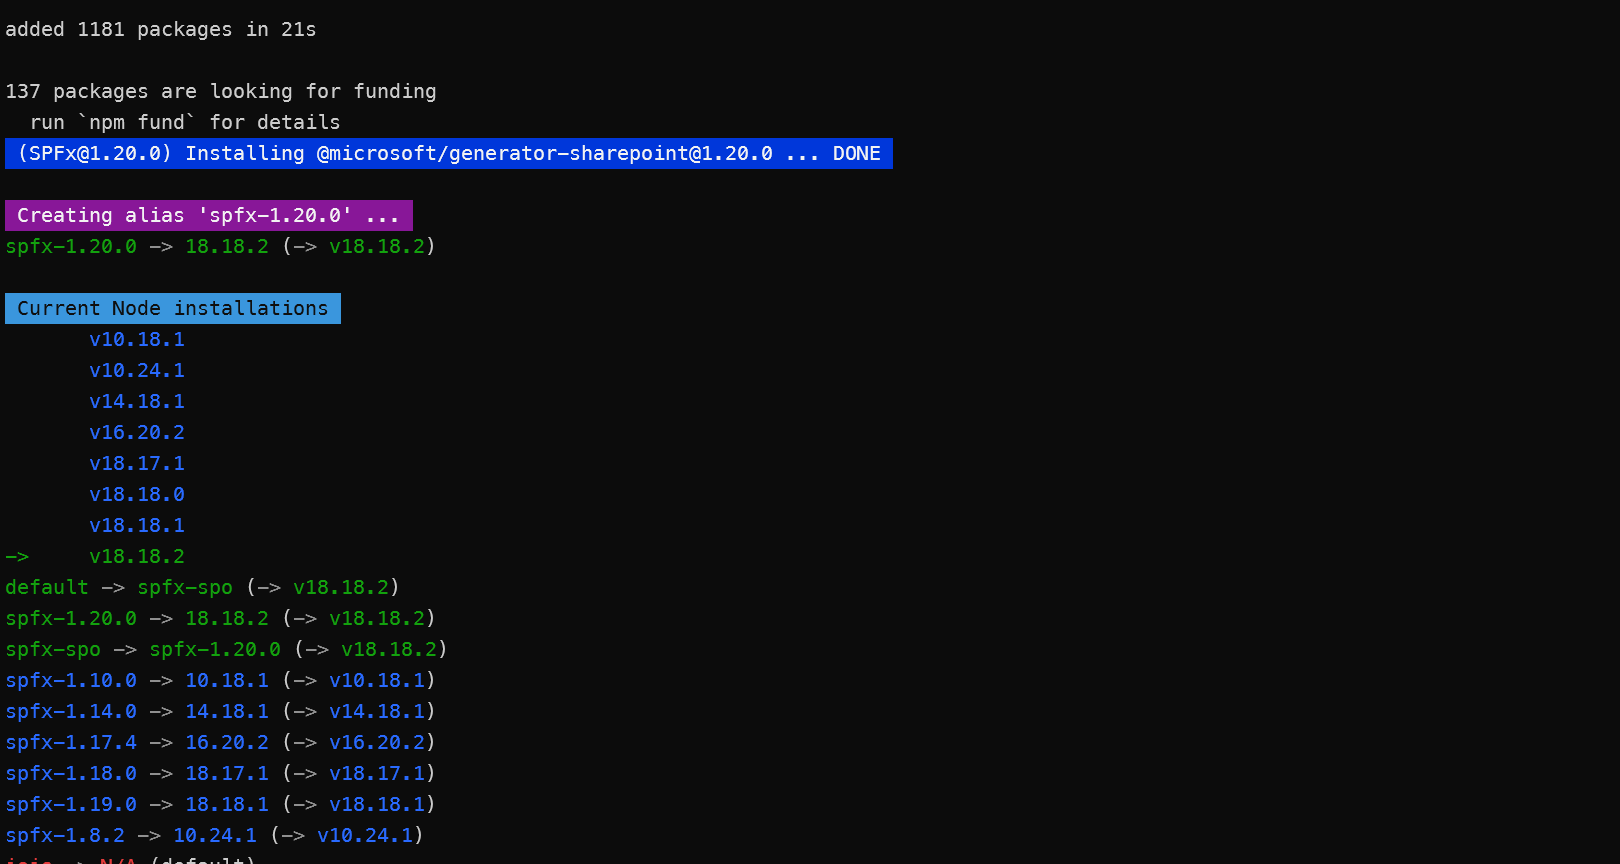Select v18.17.1 in the Node installations list
The height and width of the screenshot is (864, 1620).
tap(137, 464)
